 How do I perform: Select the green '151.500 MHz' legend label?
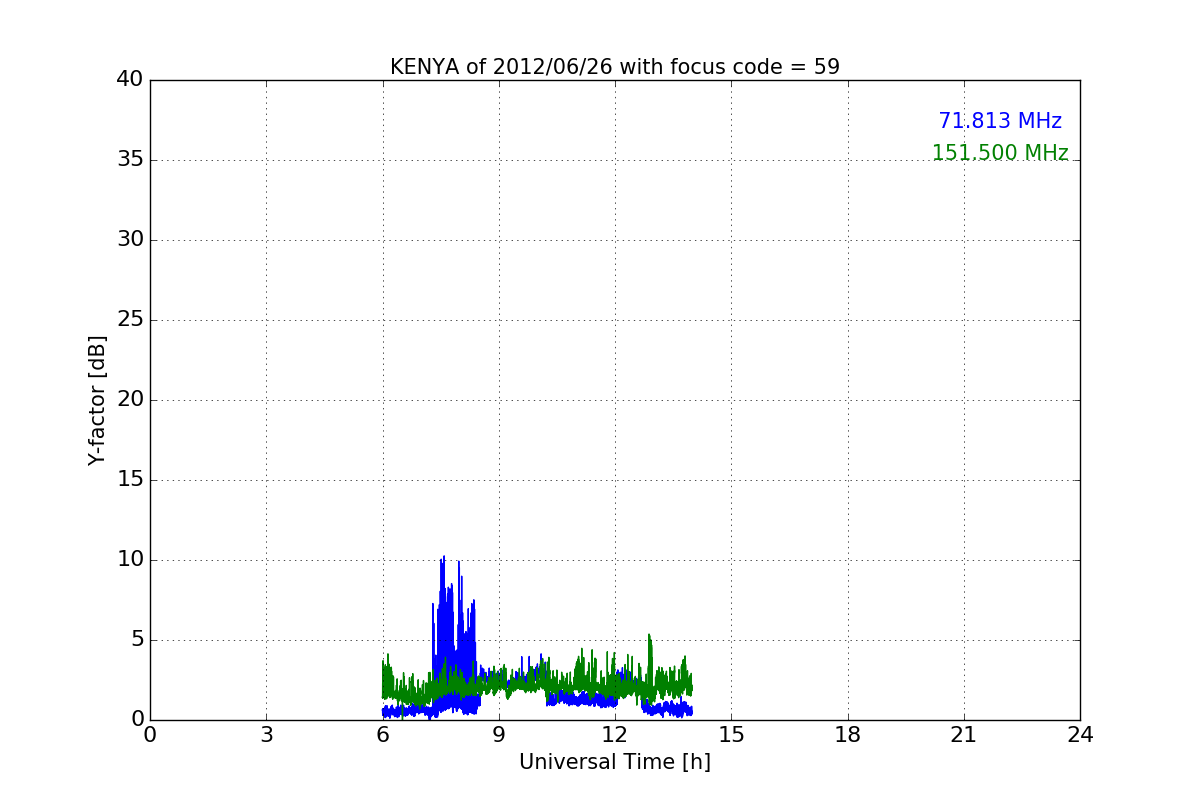[1000, 153]
